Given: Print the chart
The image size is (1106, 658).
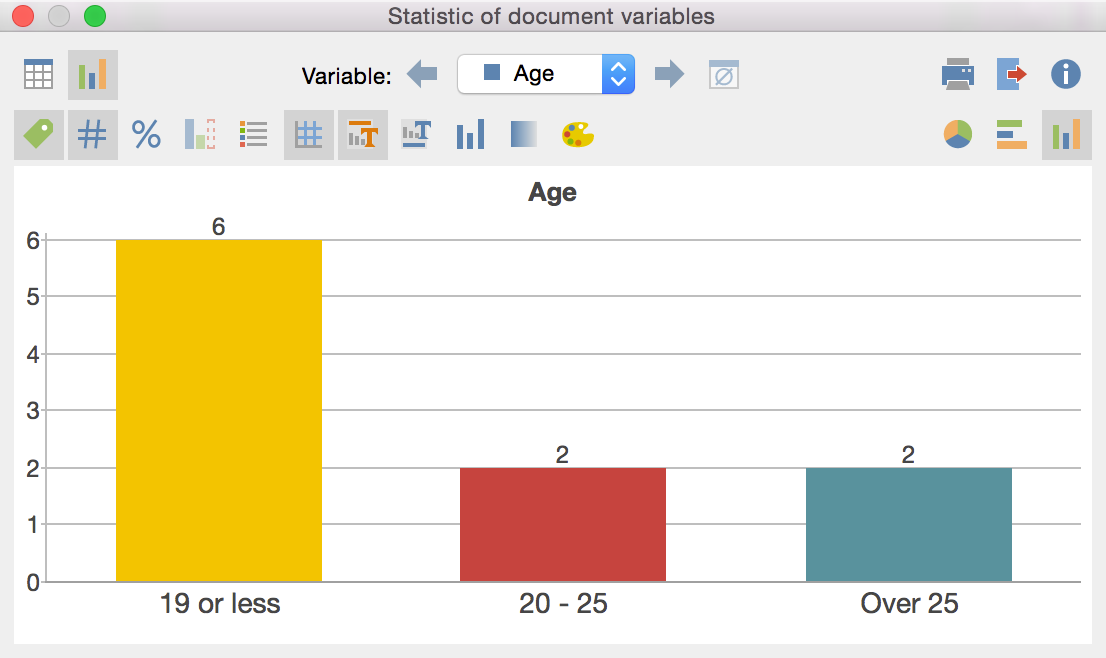Looking at the screenshot, I should (x=958, y=75).
